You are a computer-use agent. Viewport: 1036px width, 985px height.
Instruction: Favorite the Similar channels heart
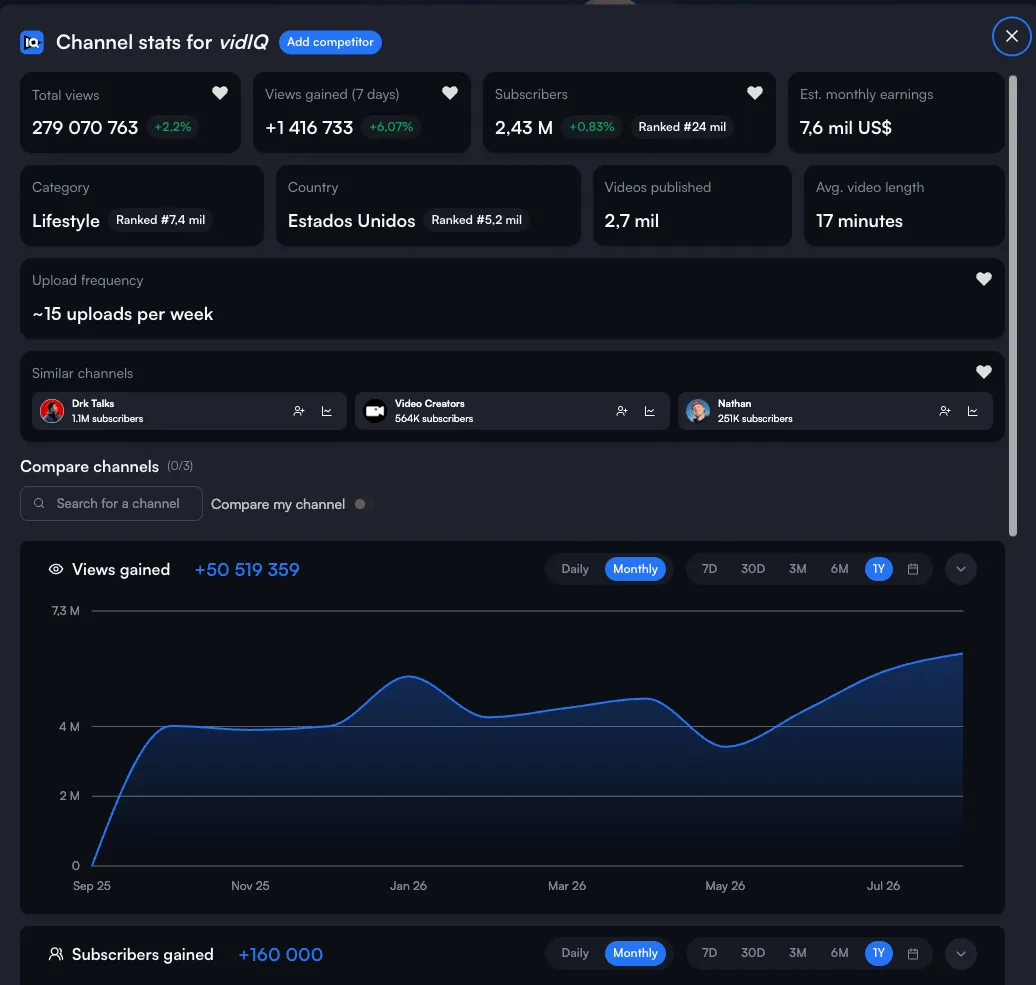click(984, 372)
